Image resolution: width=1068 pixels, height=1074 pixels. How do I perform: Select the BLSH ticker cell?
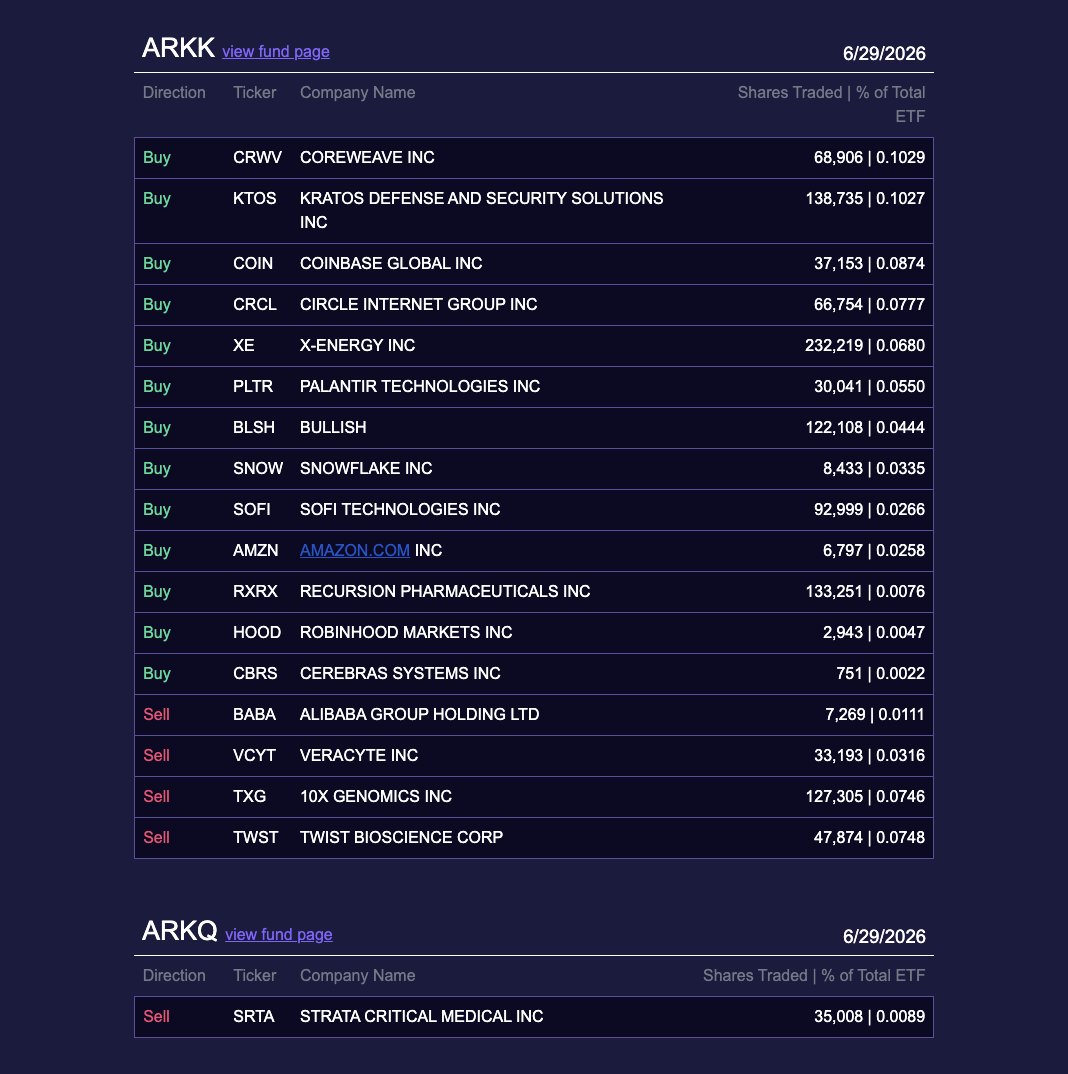point(253,428)
